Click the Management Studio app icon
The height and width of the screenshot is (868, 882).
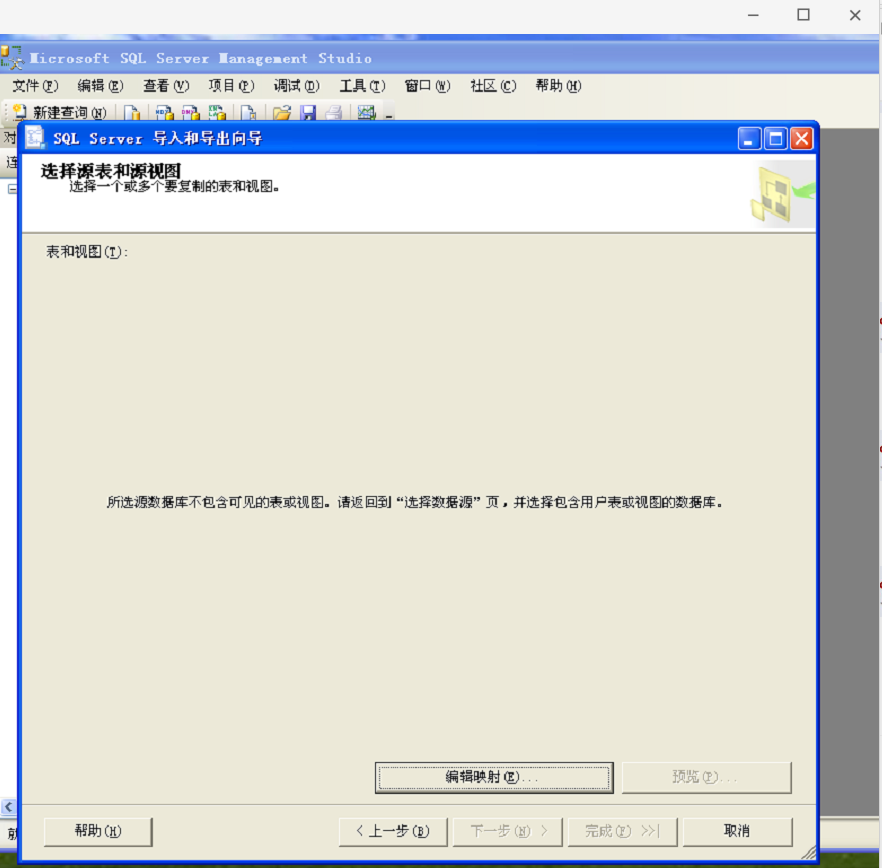(11, 57)
